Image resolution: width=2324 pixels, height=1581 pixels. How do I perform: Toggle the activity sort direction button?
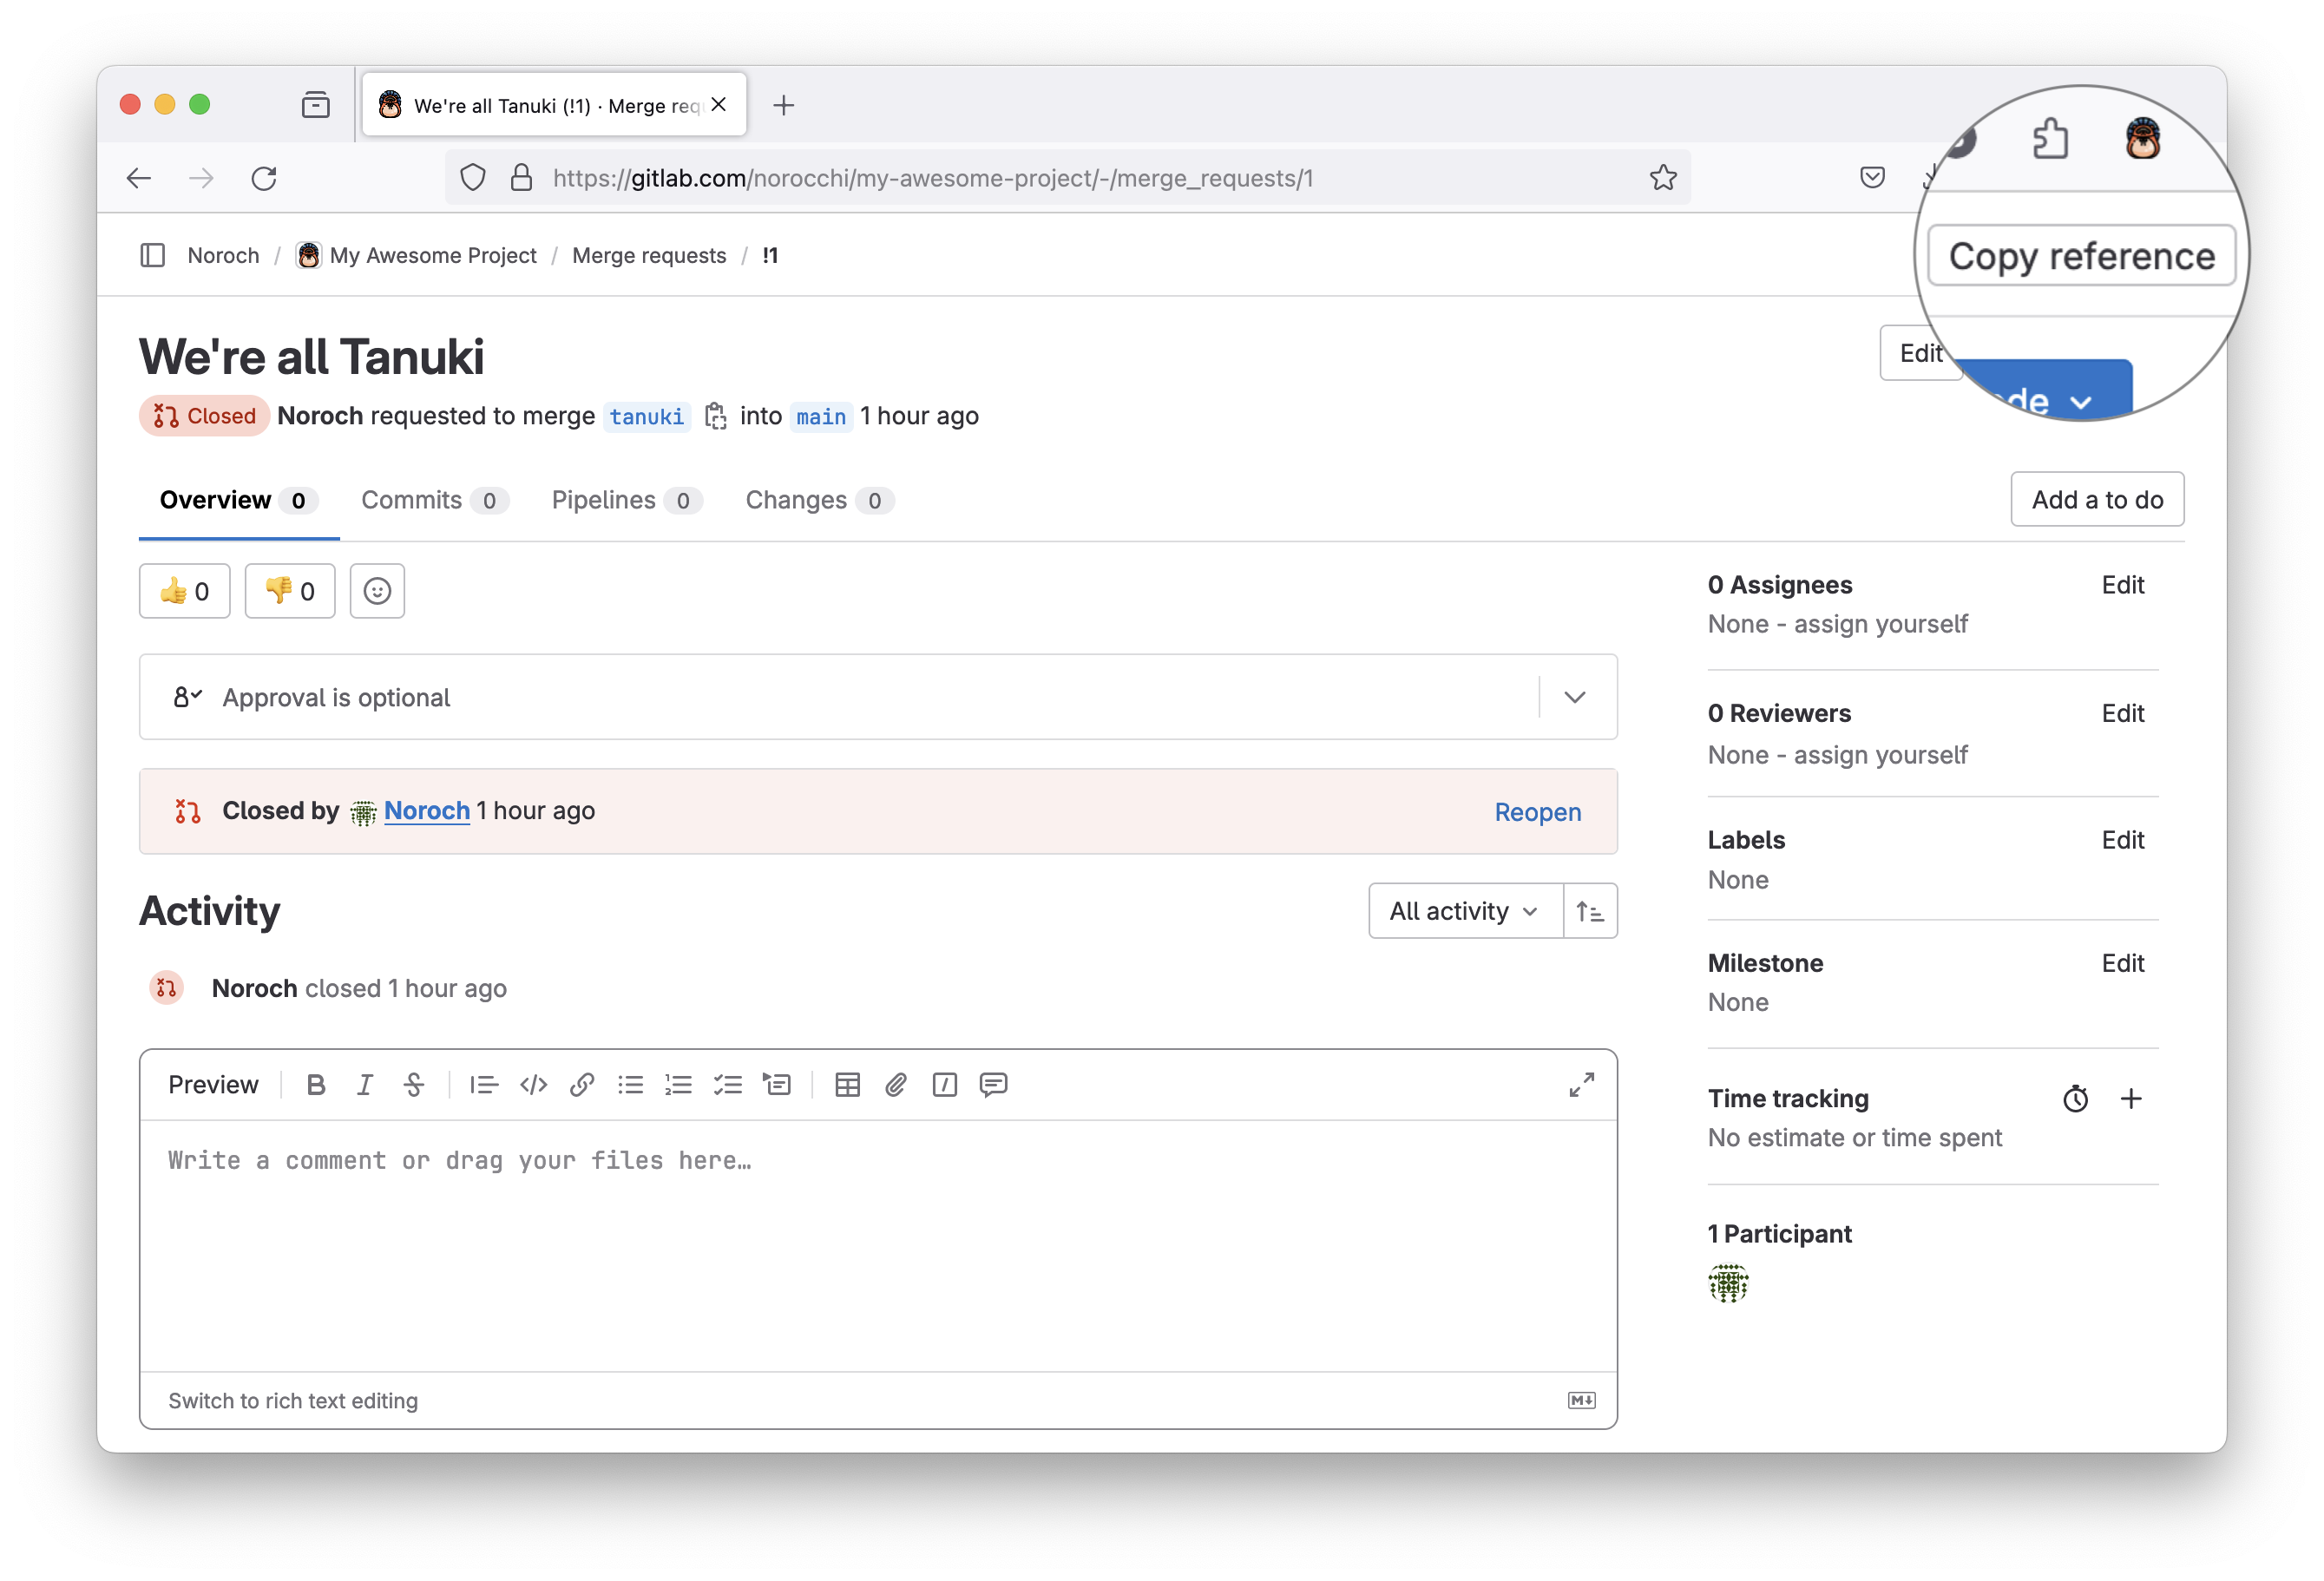[1590, 911]
